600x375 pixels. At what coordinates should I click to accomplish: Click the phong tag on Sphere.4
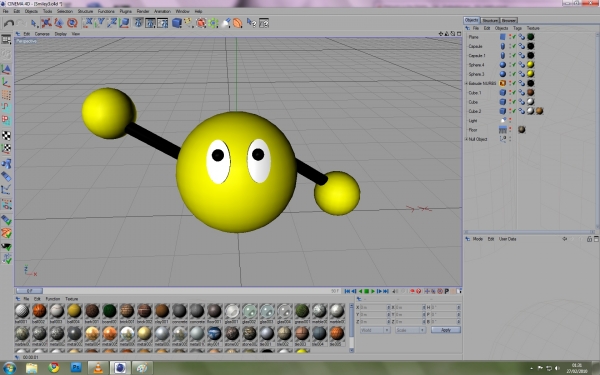tap(522, 65)
